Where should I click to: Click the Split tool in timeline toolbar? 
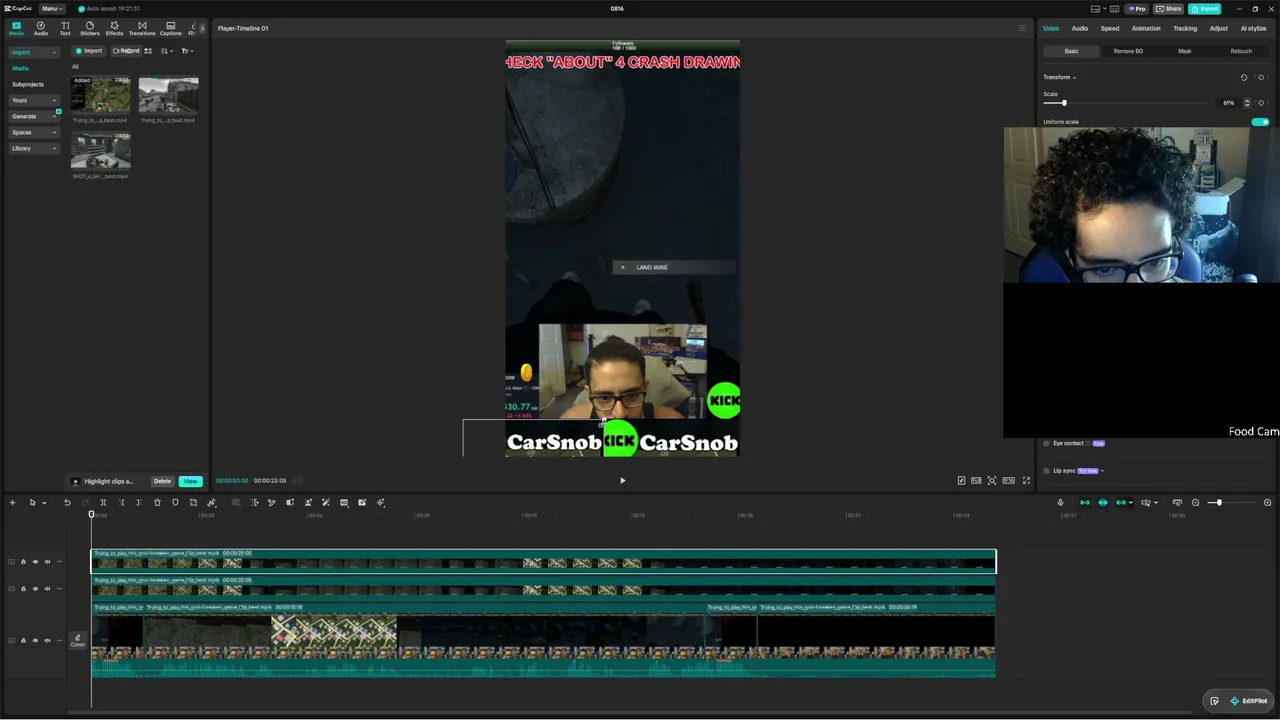click(x=103, y=502)
